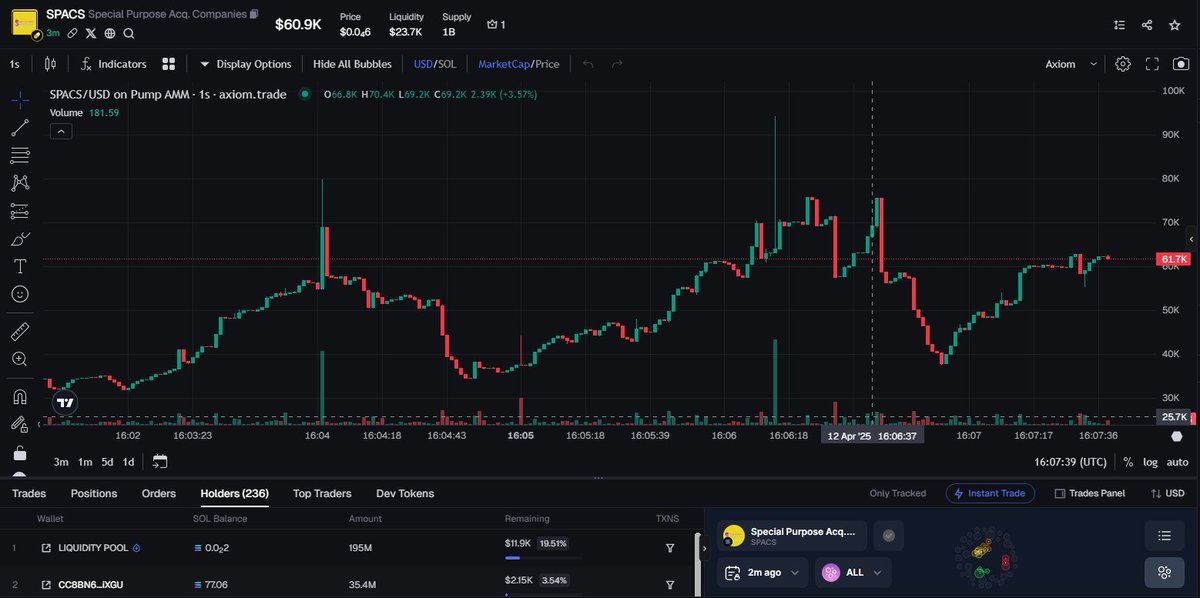Toggle percent scale on price axis
Screen dimensions: 1200x598
click(1128, 462)
